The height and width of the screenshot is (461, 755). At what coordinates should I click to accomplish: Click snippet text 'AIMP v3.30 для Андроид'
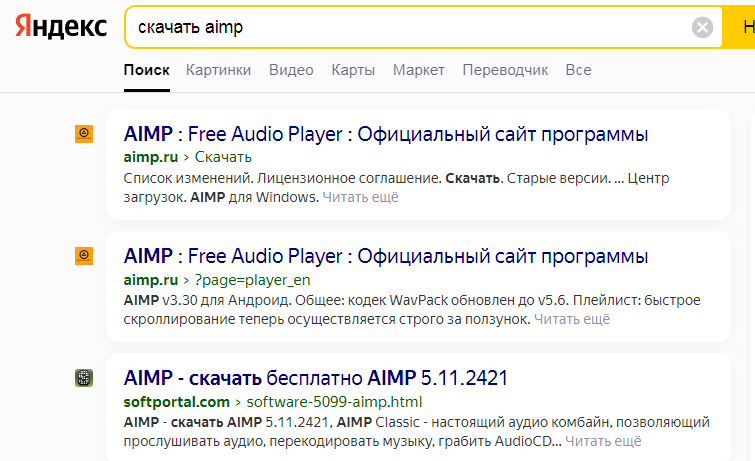(207, 300)
